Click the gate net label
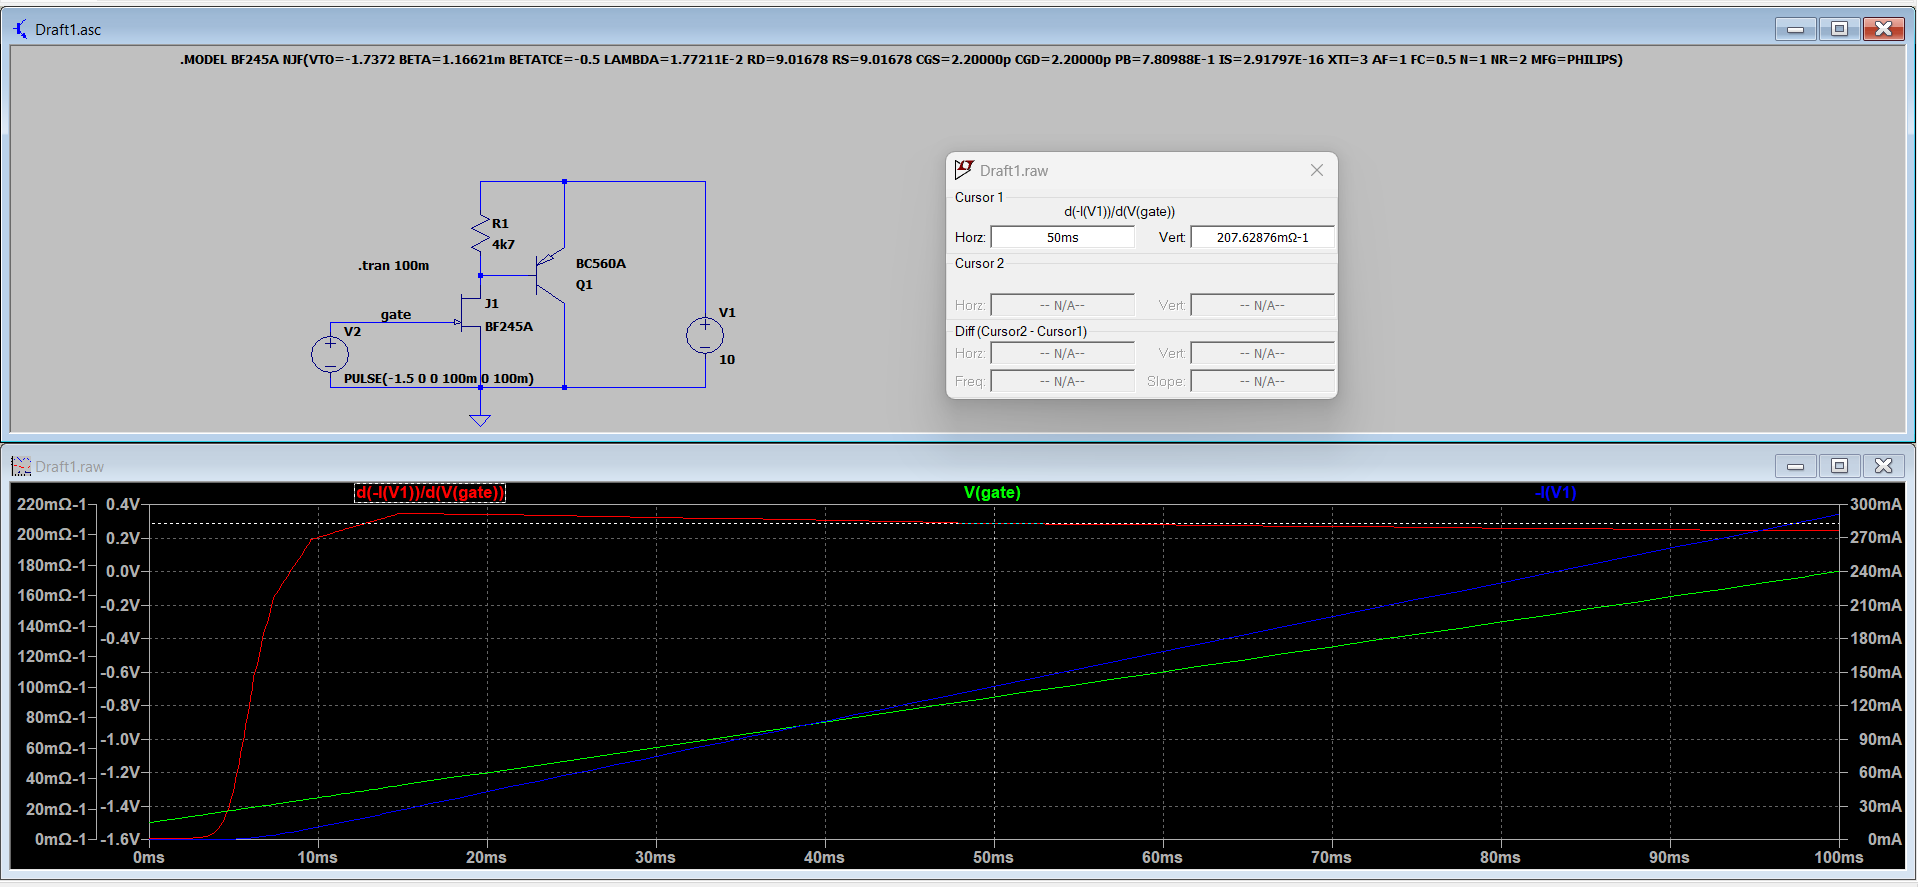 396,314
